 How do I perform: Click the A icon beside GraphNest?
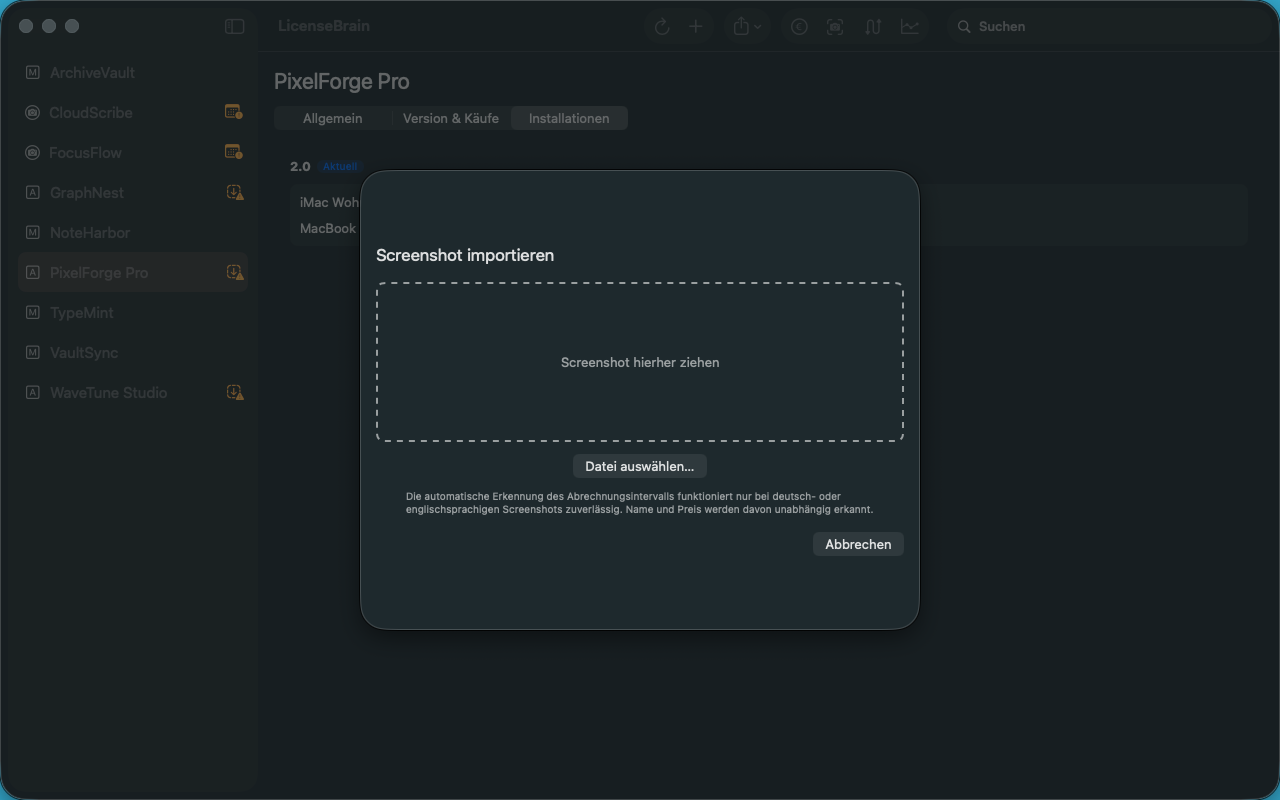point(33,193)
